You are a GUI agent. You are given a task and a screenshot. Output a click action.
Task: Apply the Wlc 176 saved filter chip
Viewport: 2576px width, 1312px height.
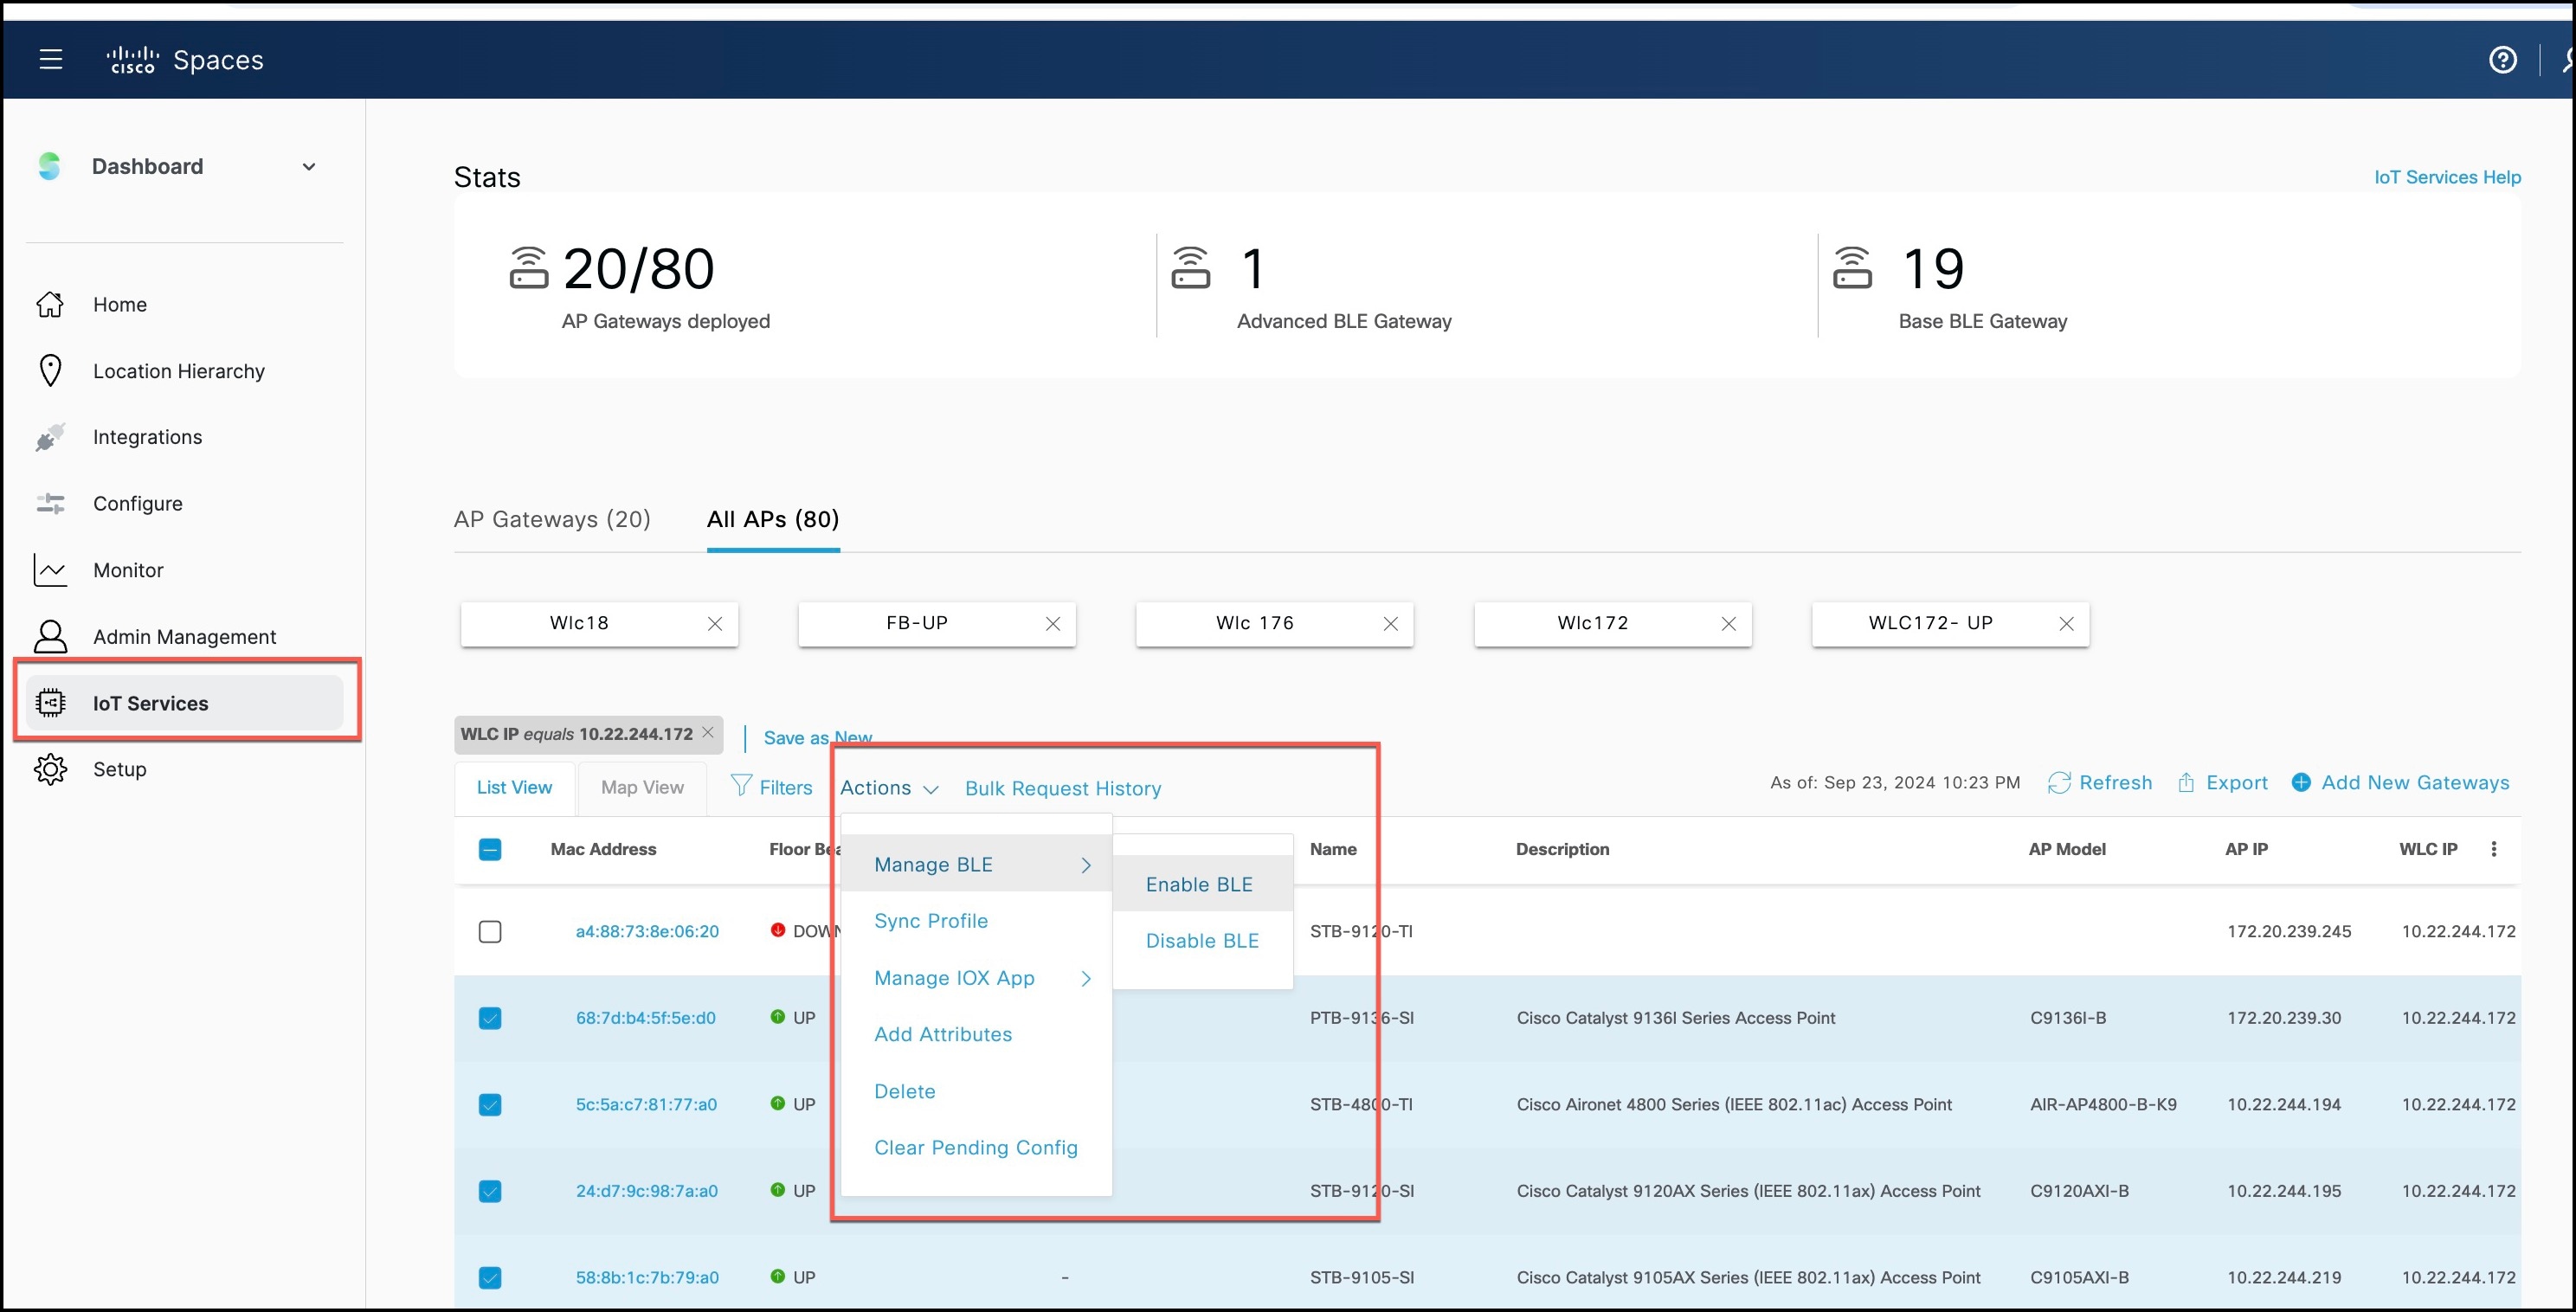1255,623
